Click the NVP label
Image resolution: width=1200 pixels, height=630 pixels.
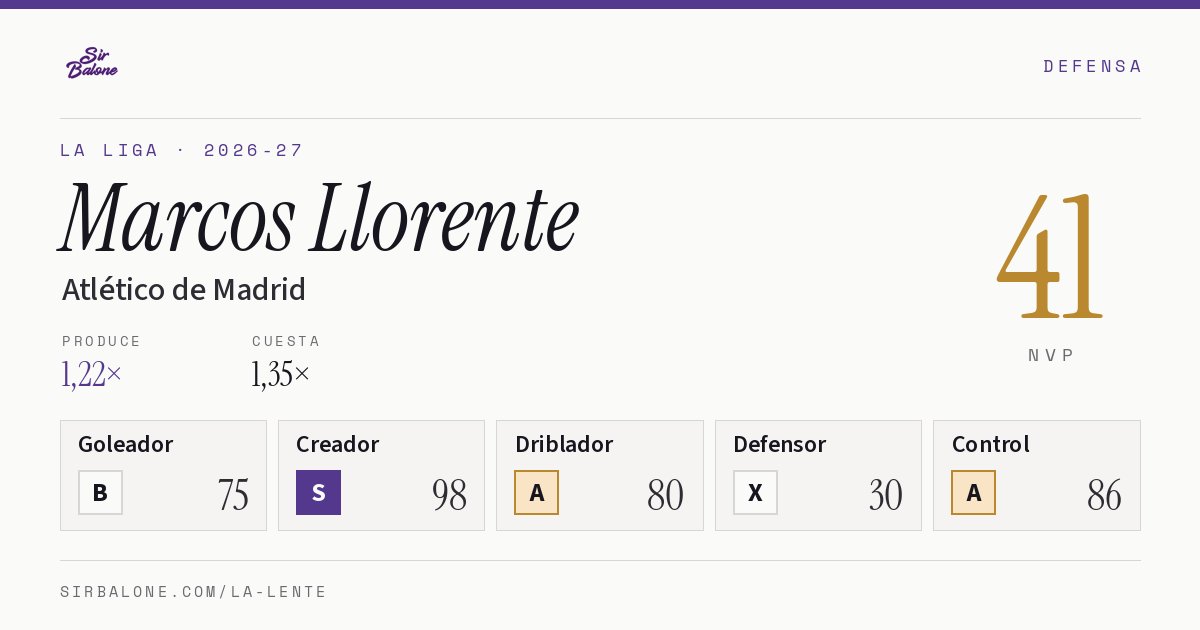[1051, 355]
